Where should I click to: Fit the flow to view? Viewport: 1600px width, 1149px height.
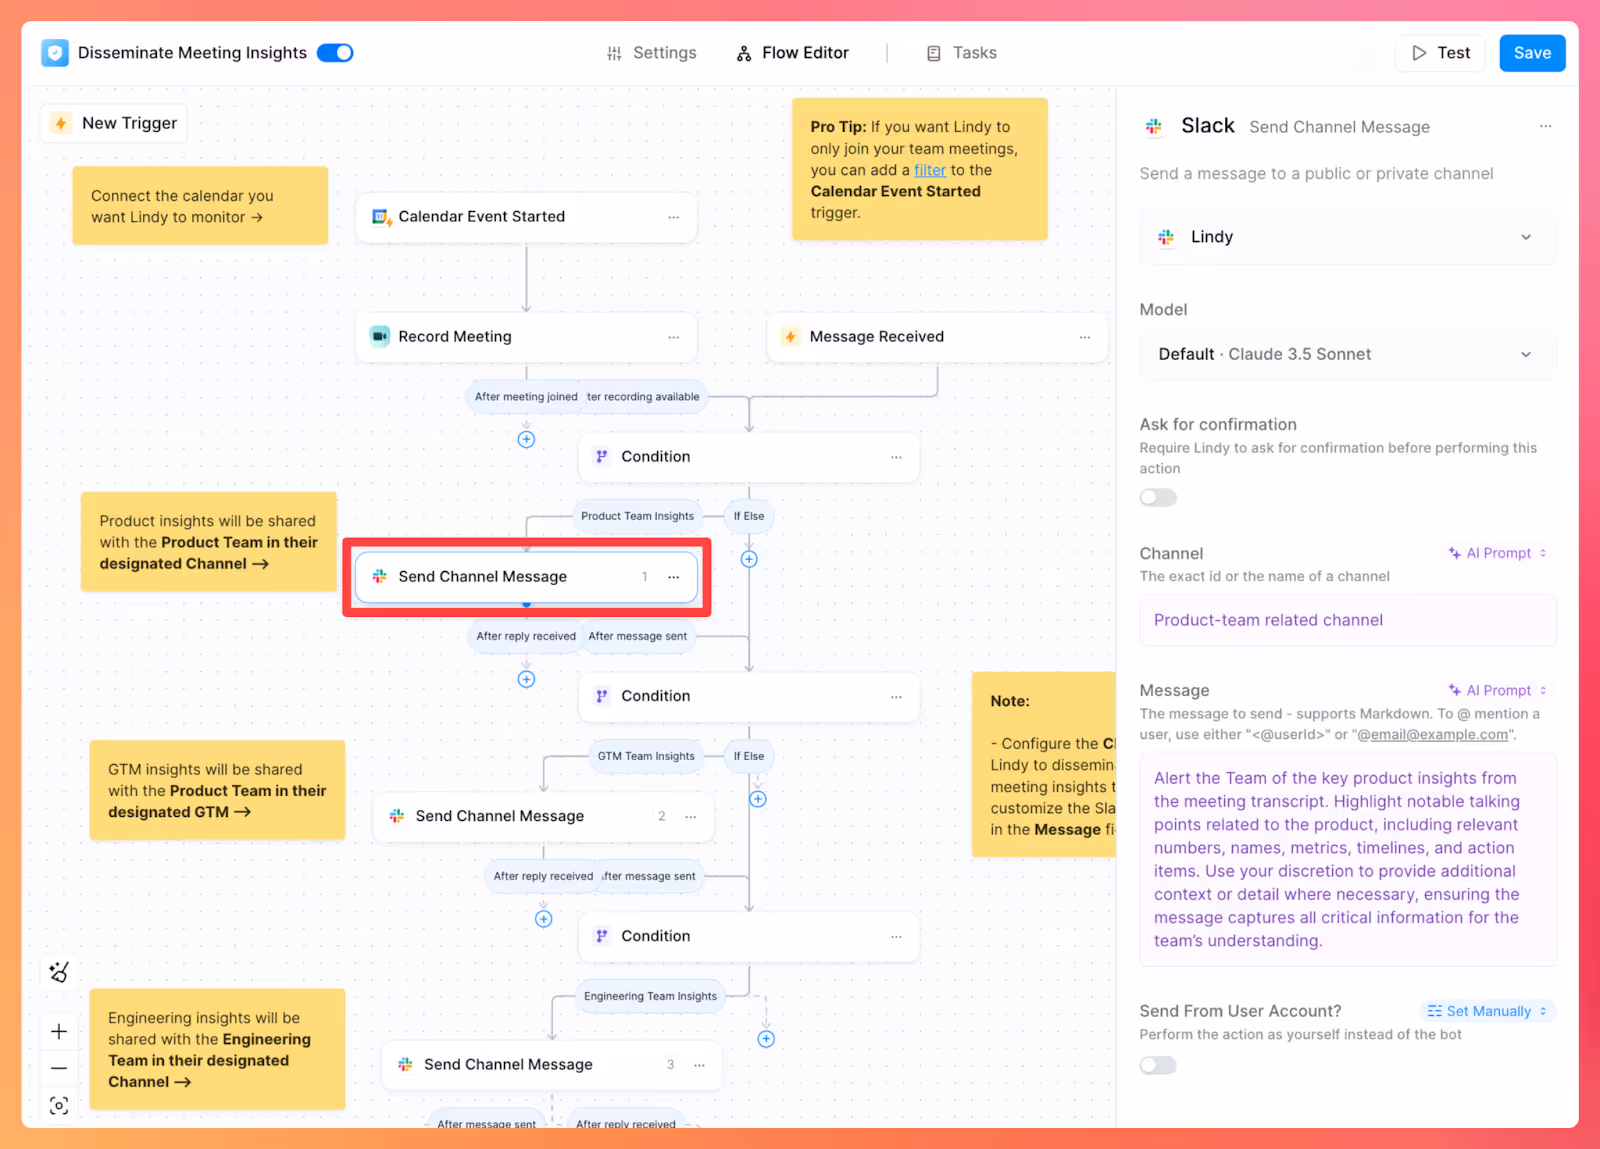click(59, 1105)
